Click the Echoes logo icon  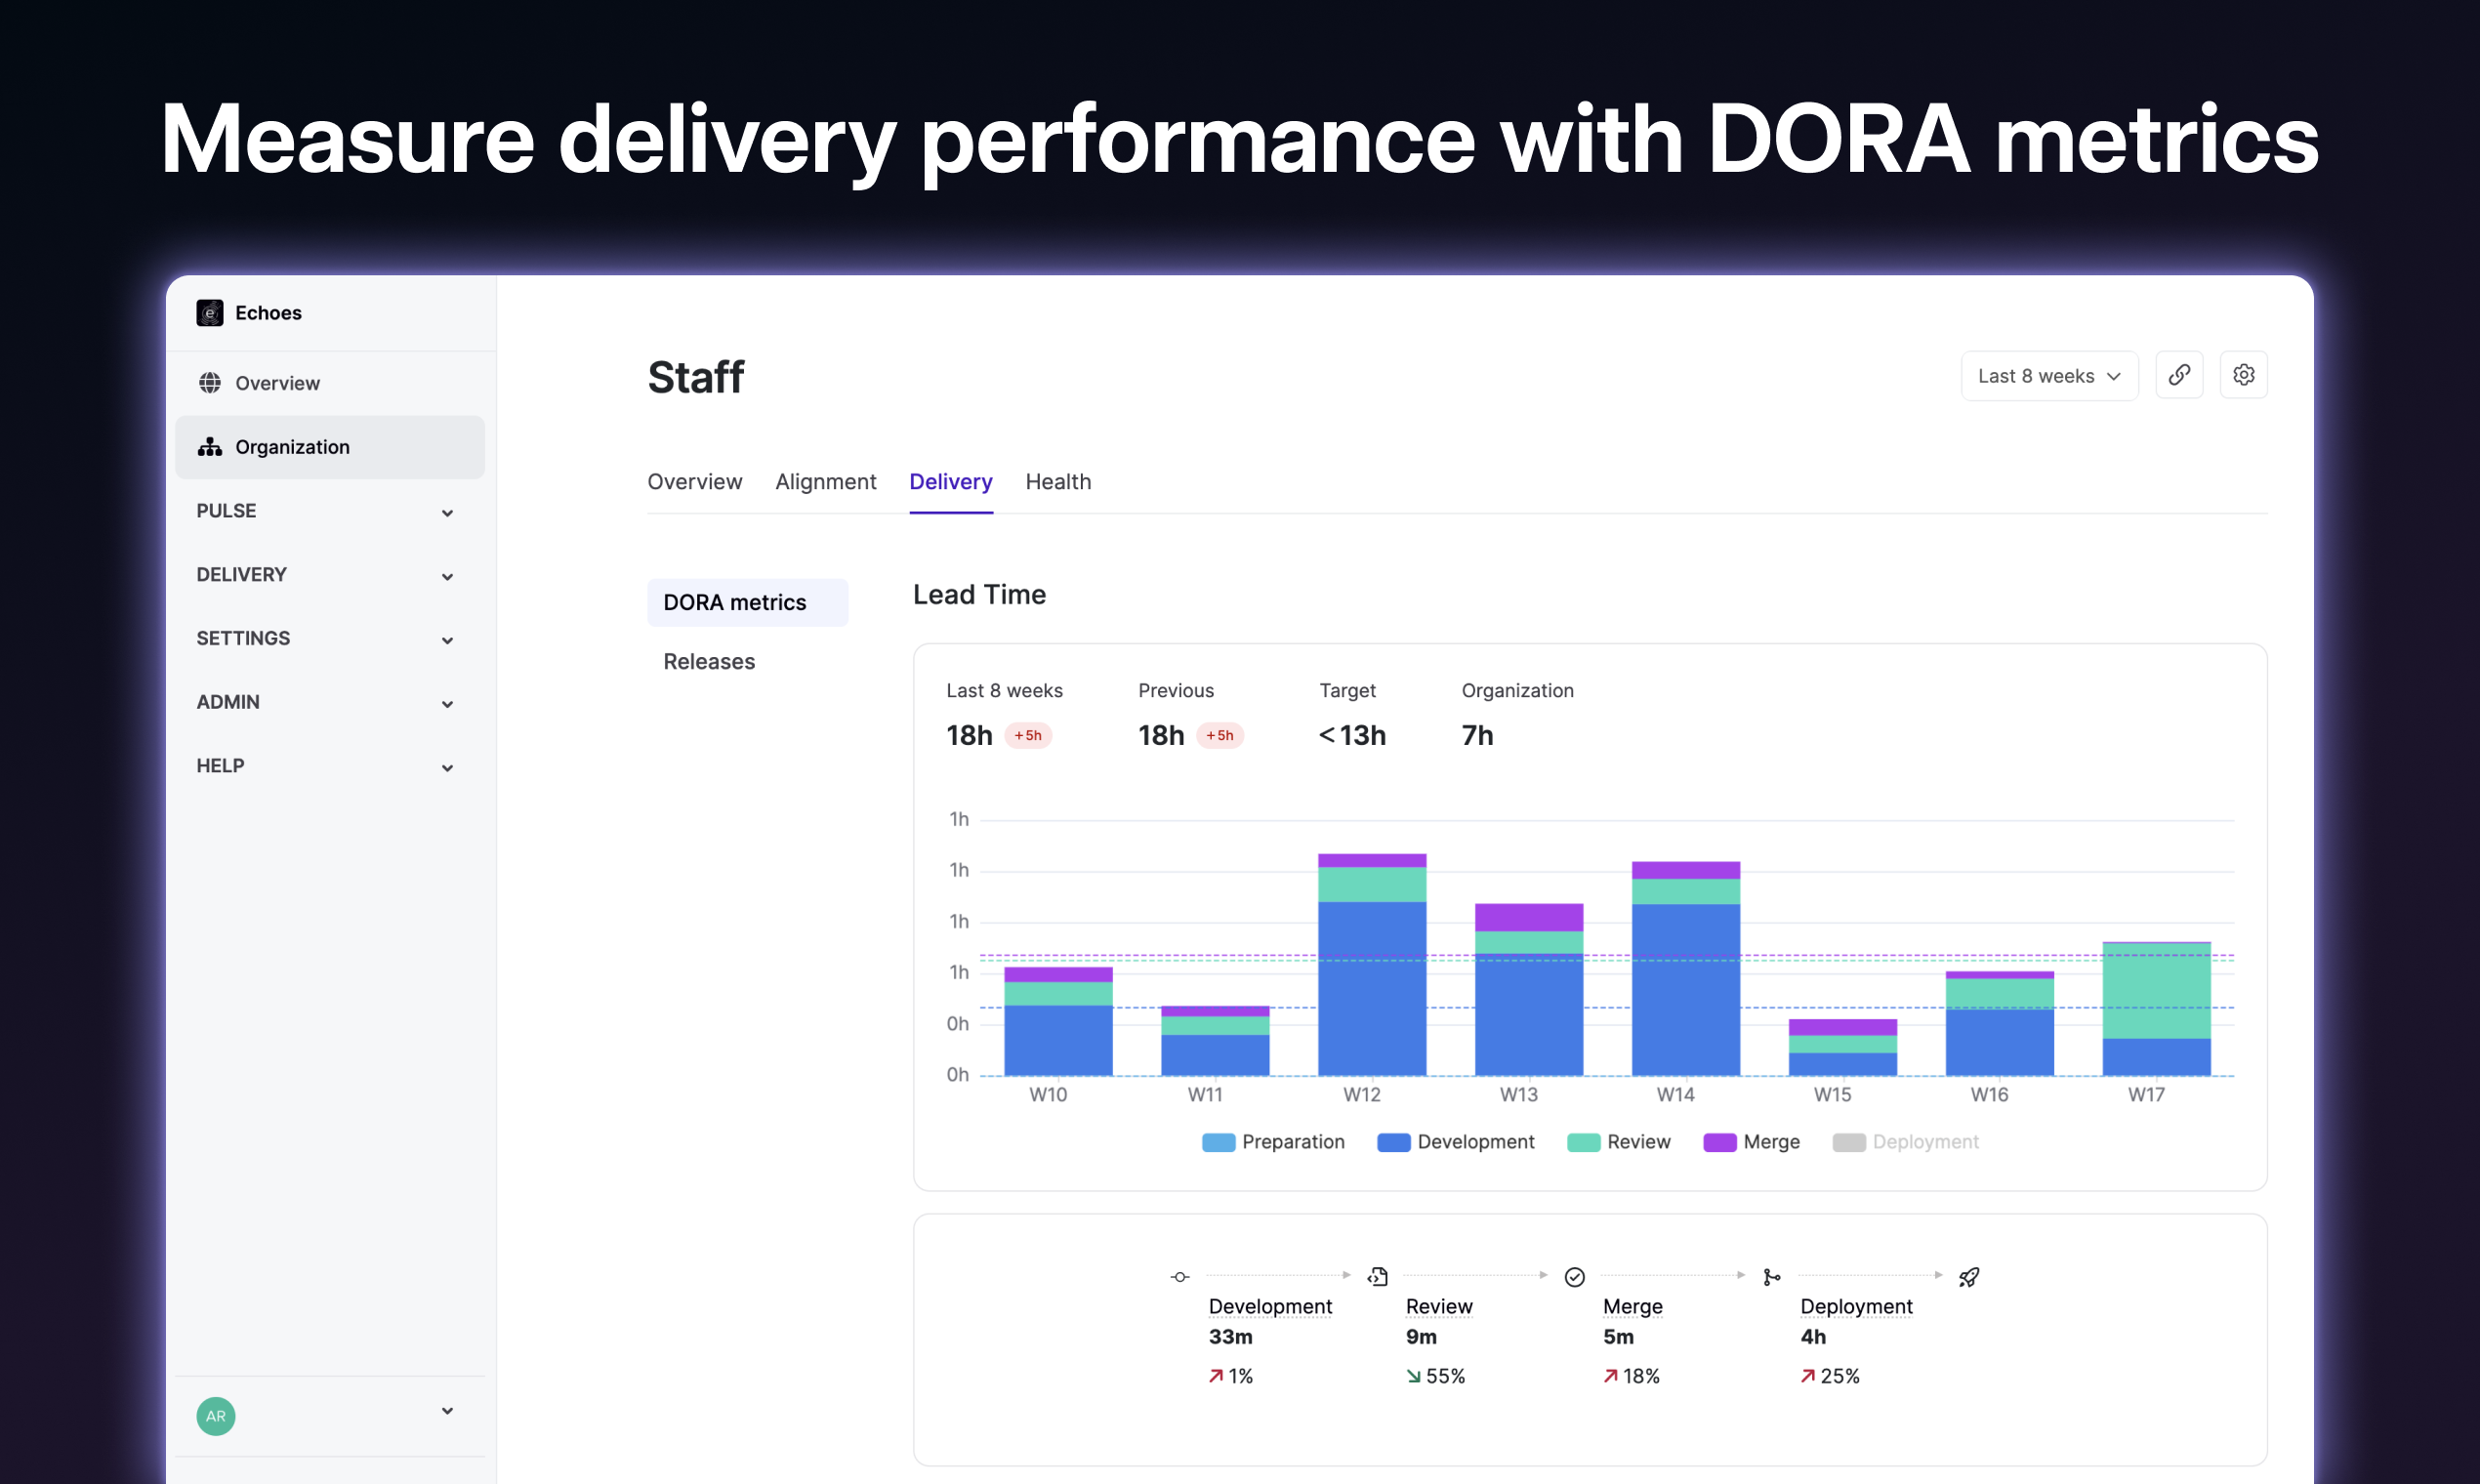pos(209,313)
